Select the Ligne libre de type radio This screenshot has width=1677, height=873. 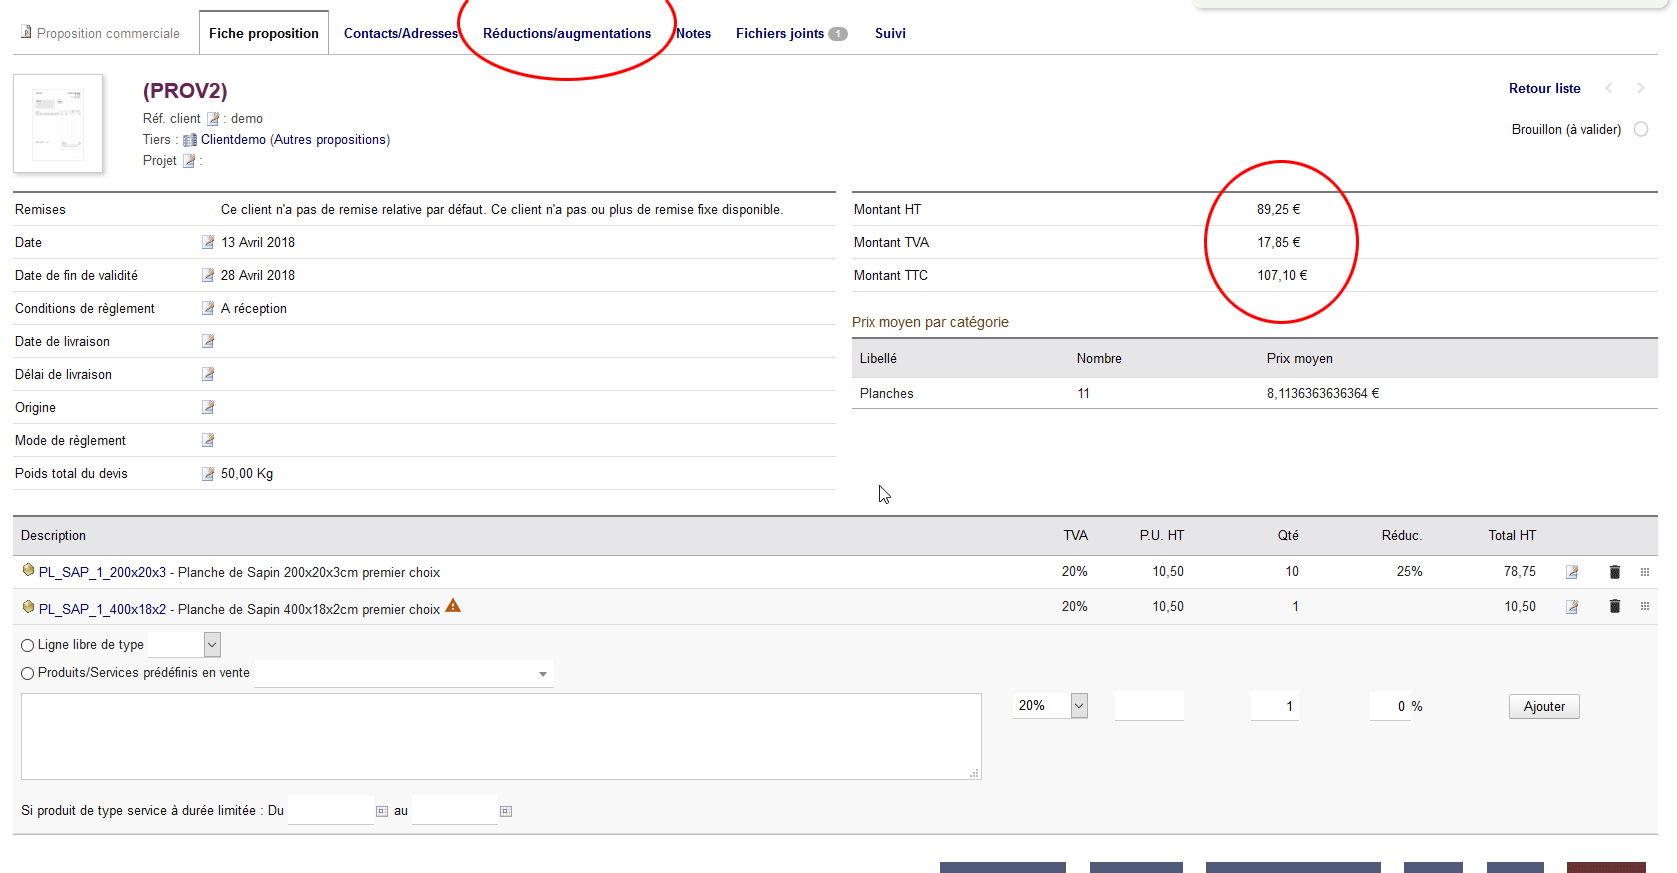[28, 645]
